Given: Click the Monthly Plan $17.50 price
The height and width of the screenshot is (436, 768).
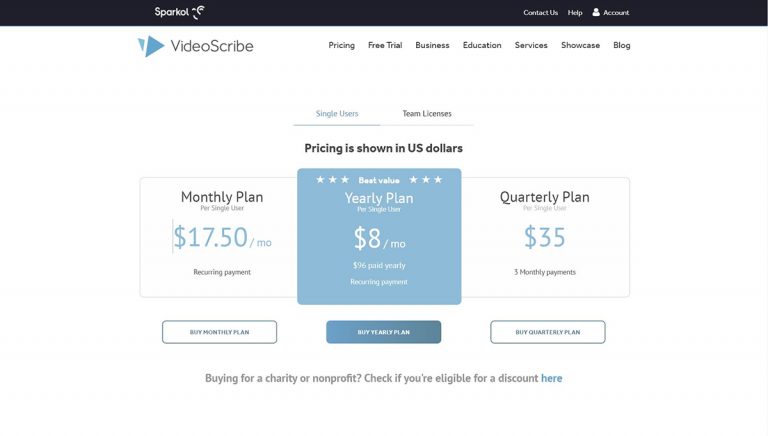Looking at the screenshot, I should [x=210, y=237].
